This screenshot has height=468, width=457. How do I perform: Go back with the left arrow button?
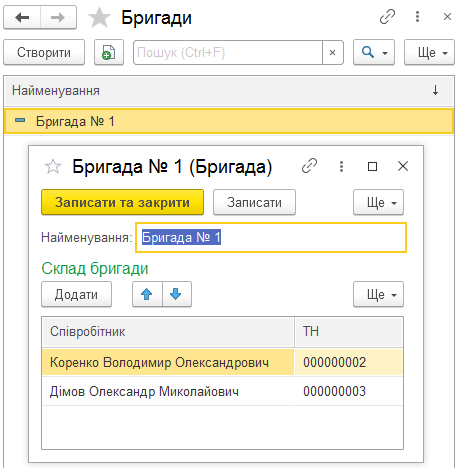click(22, 17)
